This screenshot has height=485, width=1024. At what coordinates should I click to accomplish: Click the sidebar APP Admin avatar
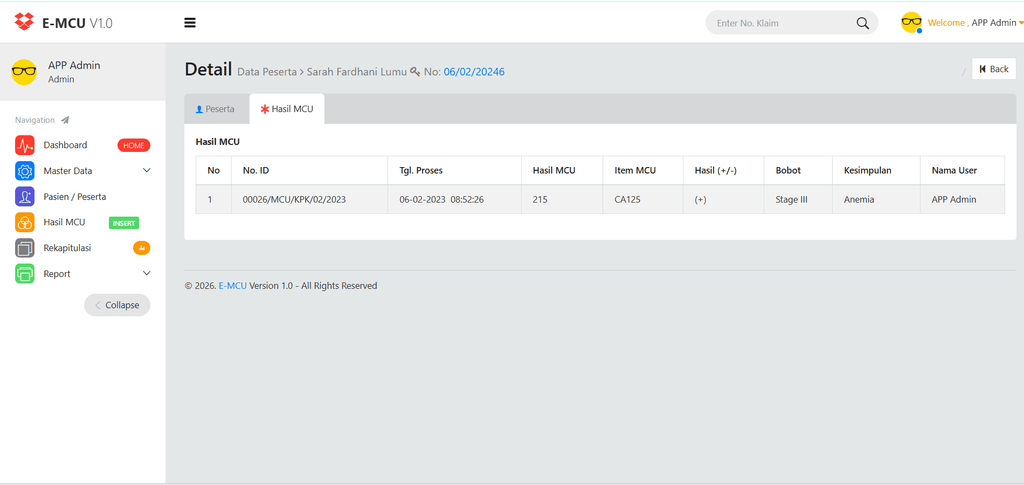(x=24, y=72)
